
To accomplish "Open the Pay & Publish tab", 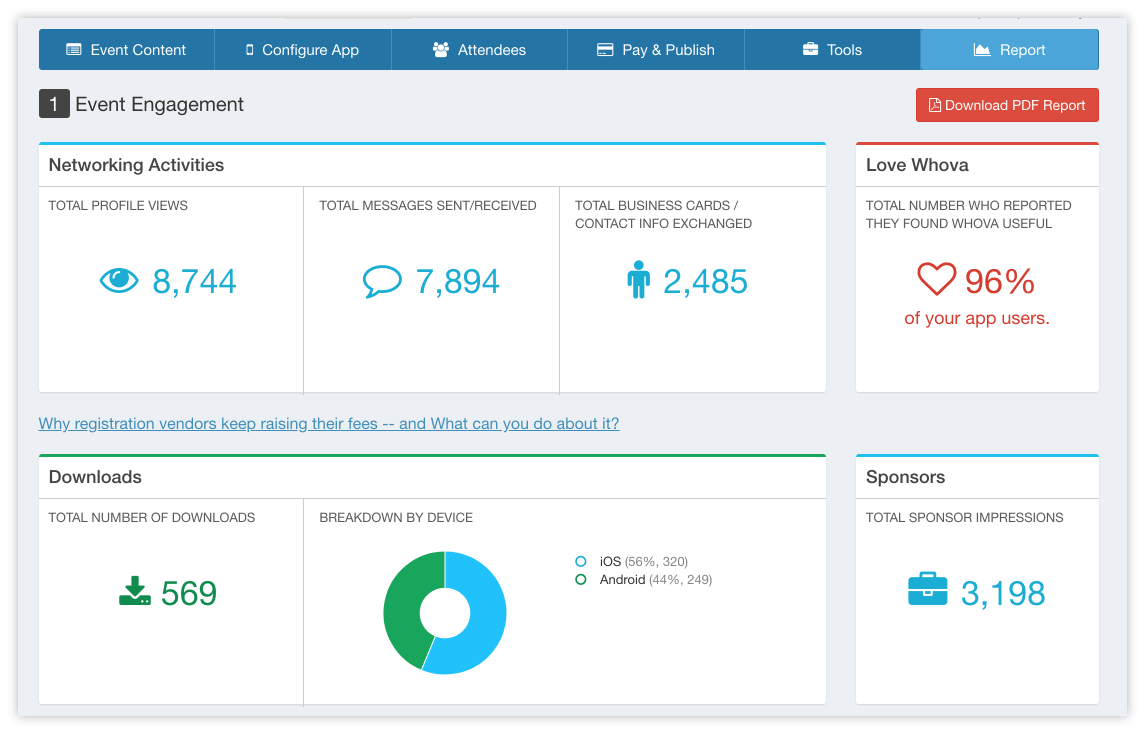I will [x=655, y=49].
